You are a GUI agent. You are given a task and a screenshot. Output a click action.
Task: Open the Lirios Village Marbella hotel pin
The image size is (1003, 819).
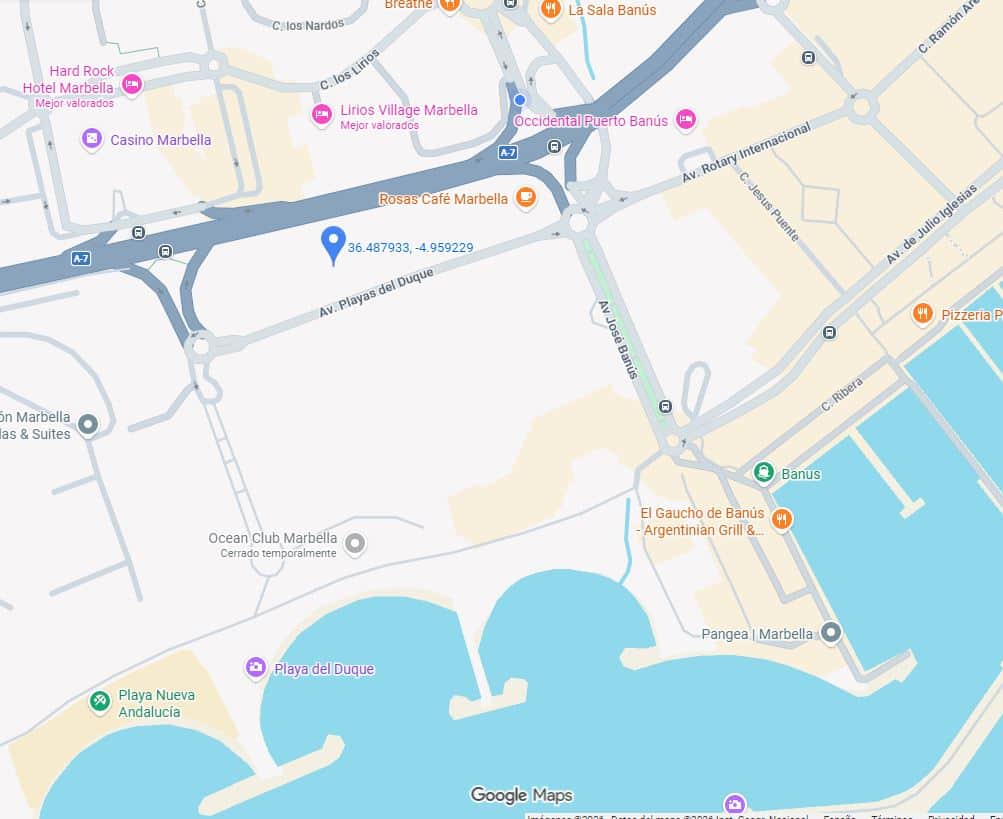tap(322, 115)
